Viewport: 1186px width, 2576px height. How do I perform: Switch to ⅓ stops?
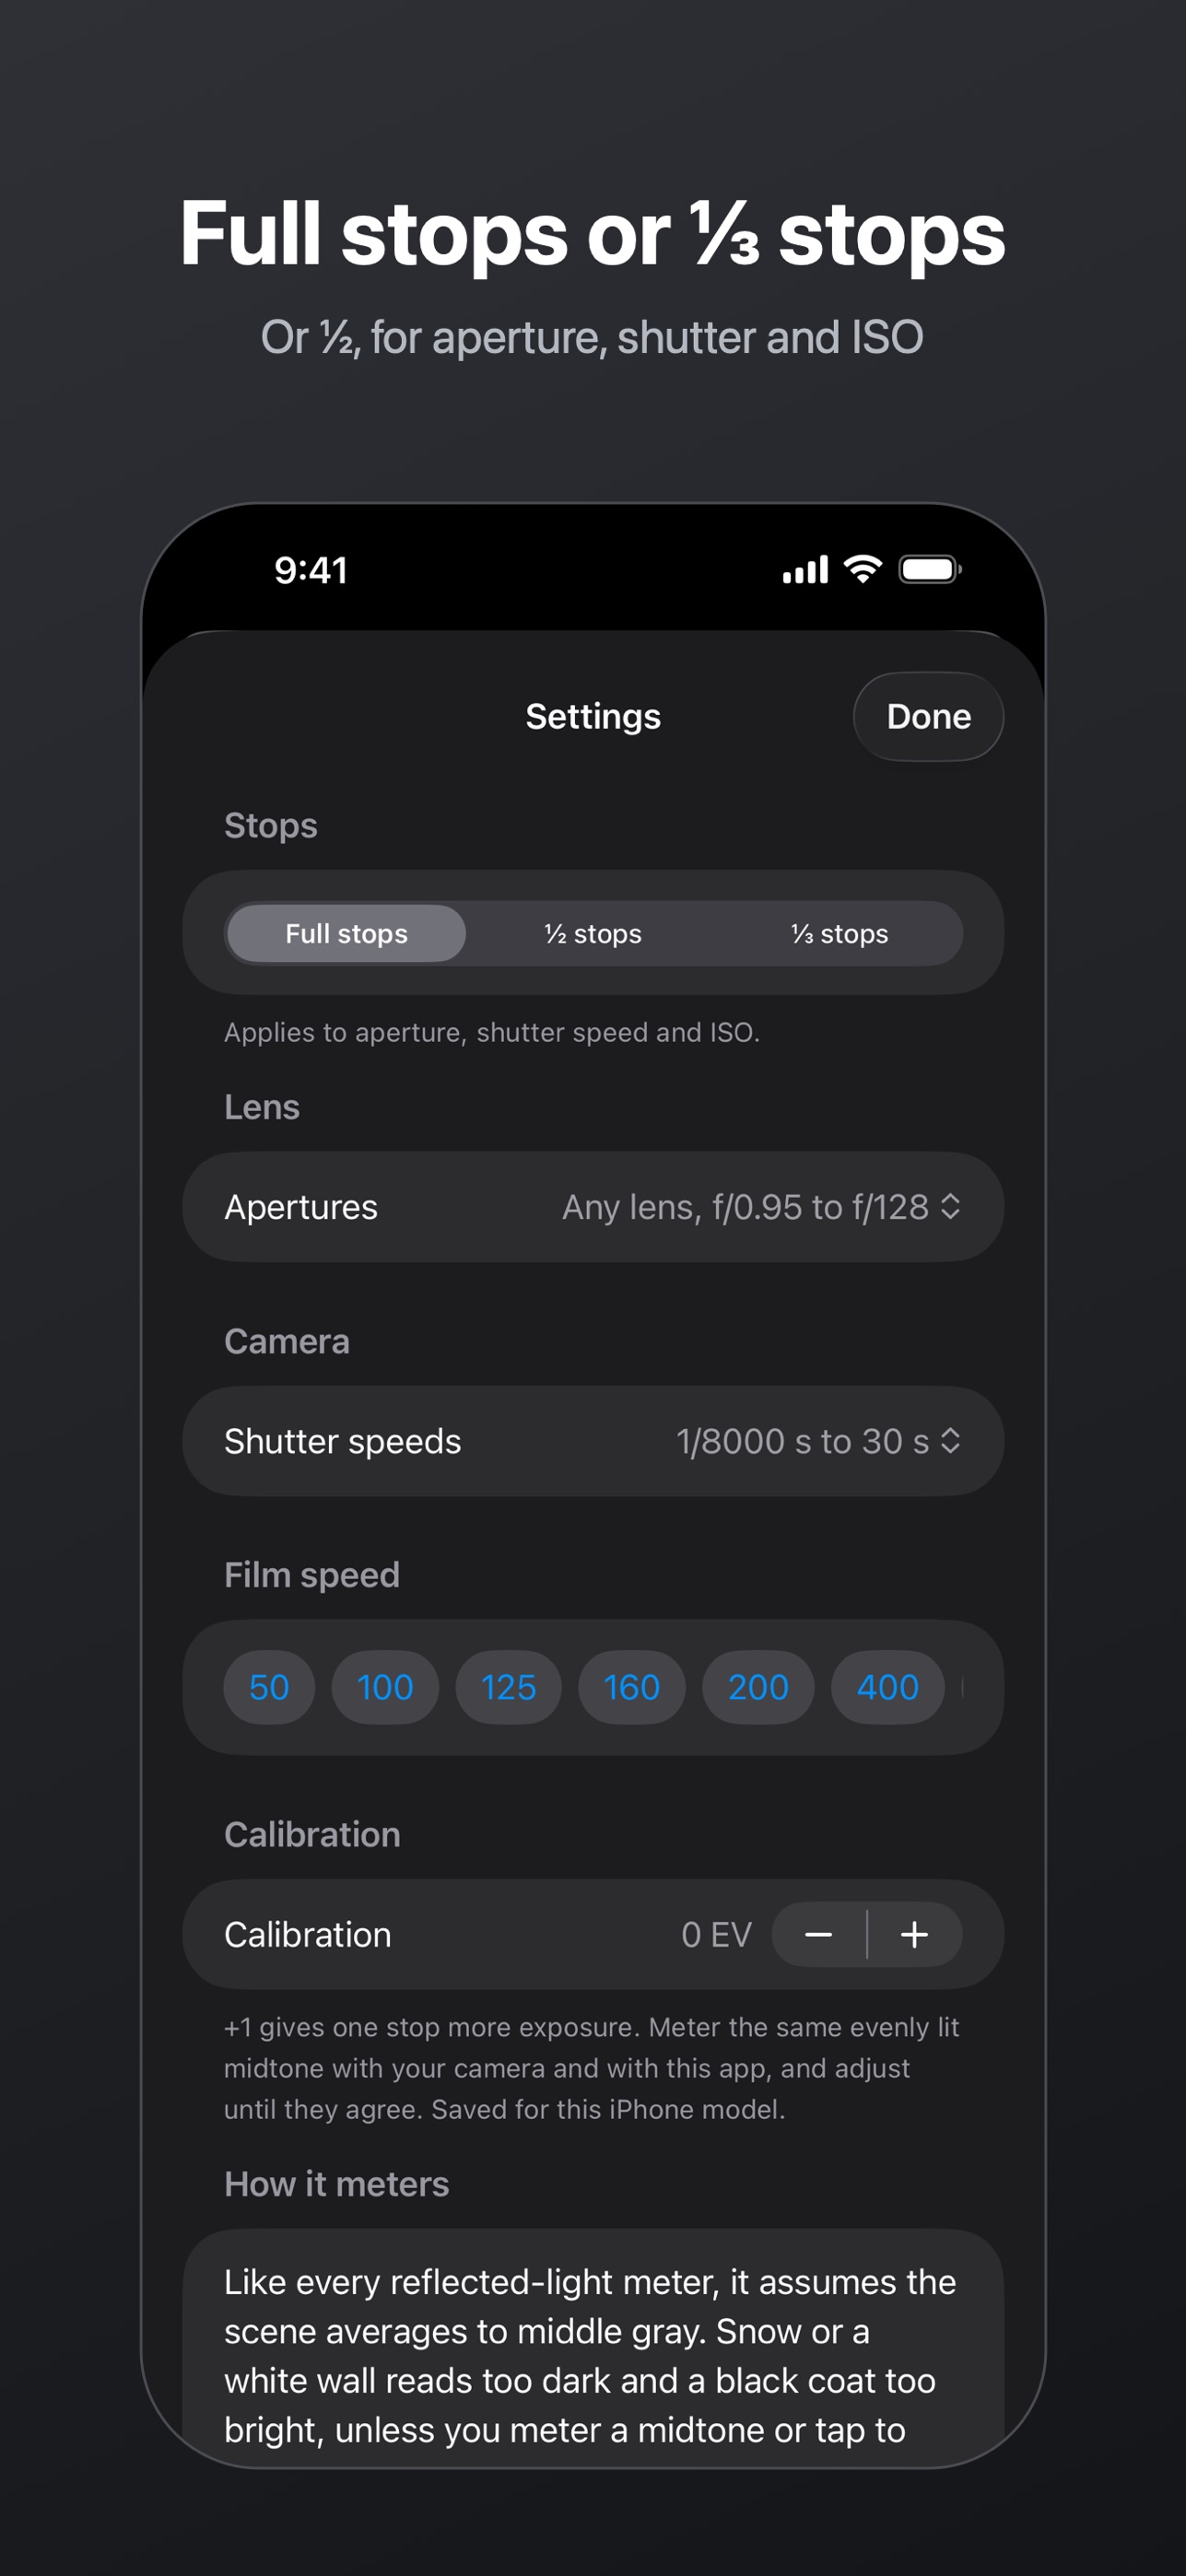840,933
